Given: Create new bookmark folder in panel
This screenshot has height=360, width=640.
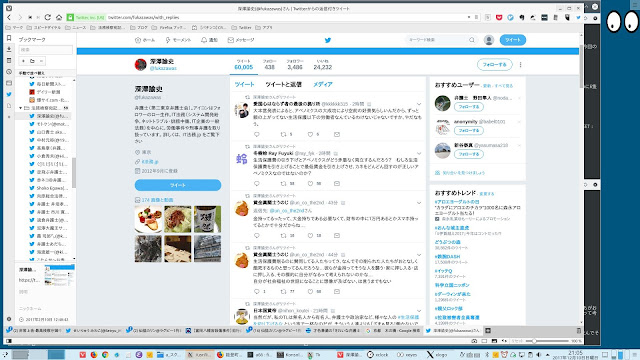Looking at the screenshot, I should [32, 61].
